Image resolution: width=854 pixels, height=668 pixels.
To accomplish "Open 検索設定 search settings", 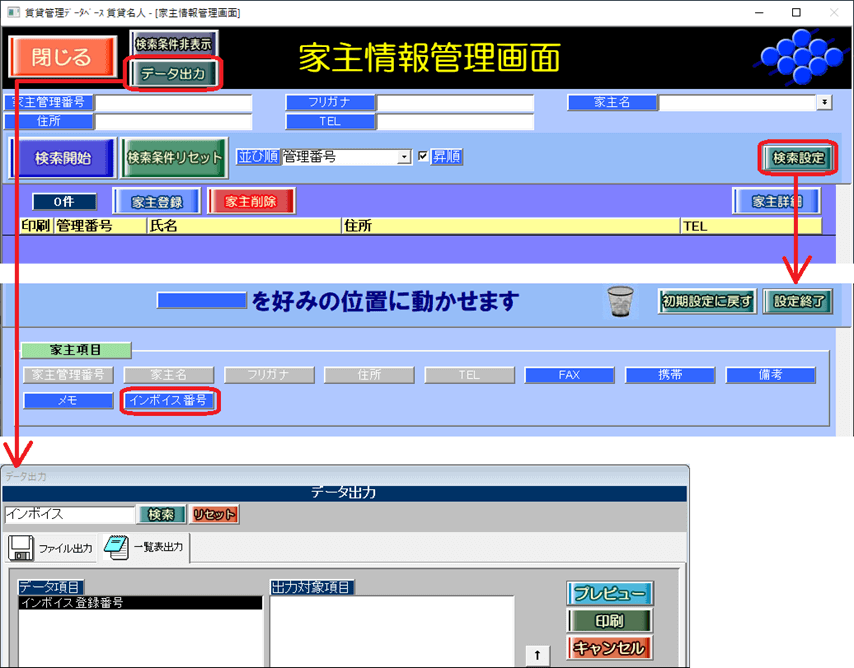I will (798, 157).
